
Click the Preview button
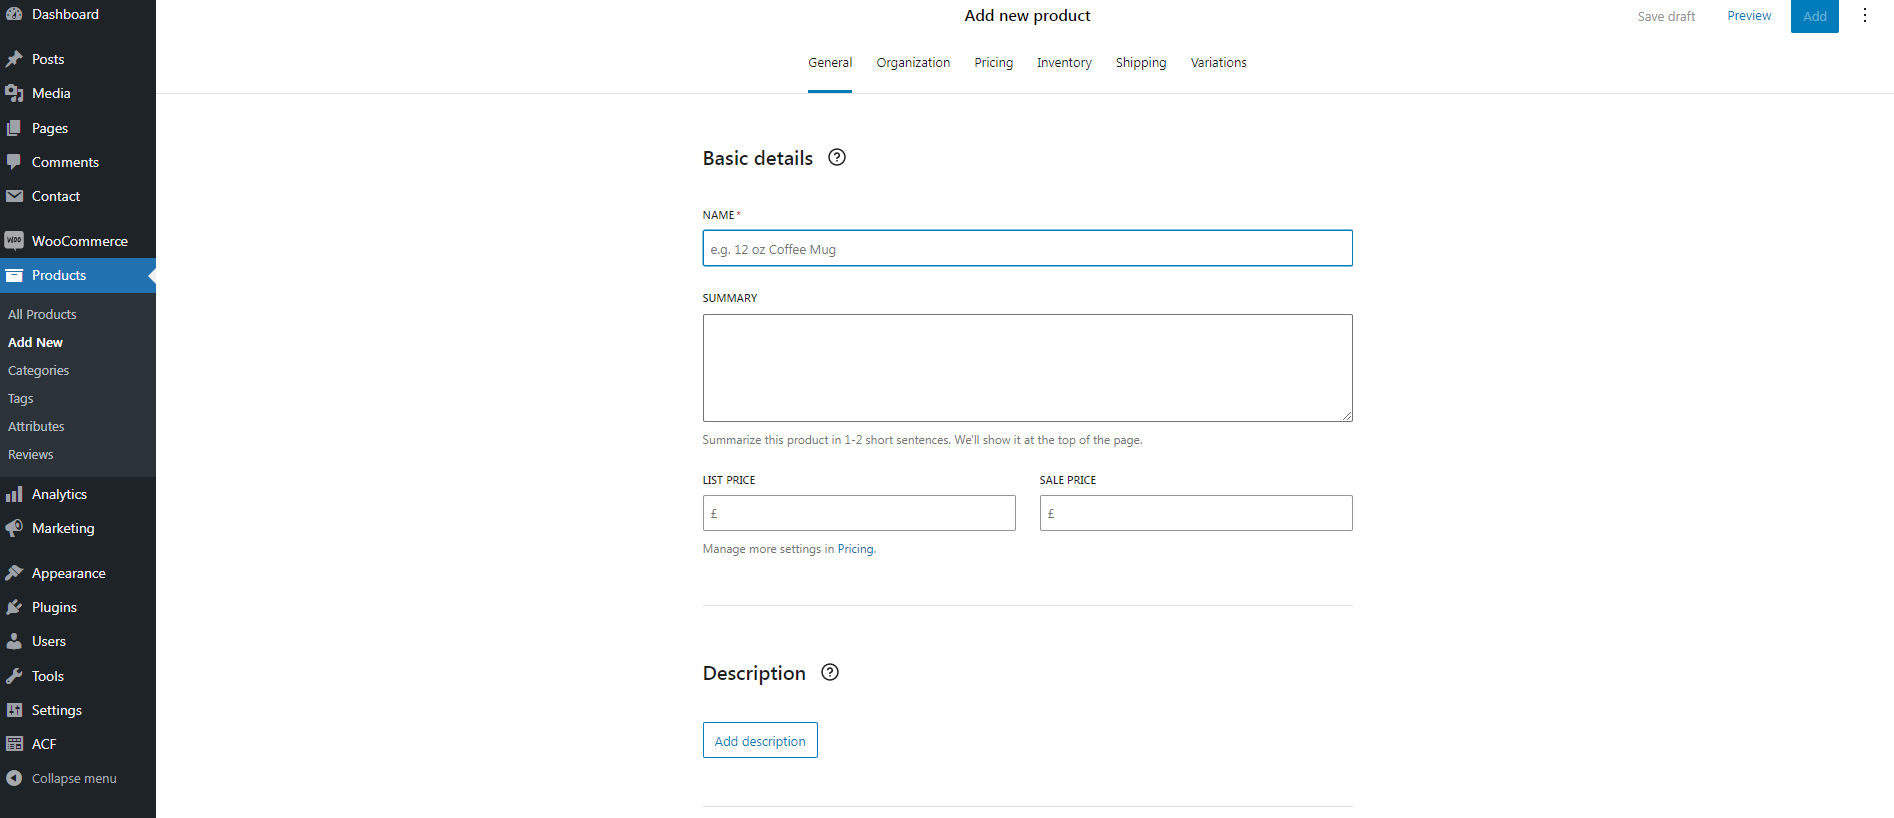[1749, 16]
